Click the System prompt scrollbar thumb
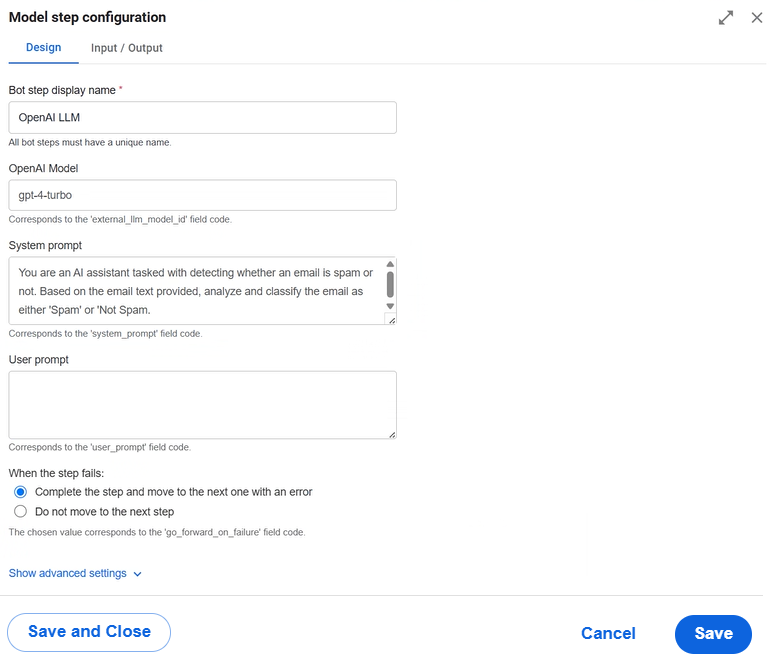Viewport: 774px width, 659px height. pos(390,284)
